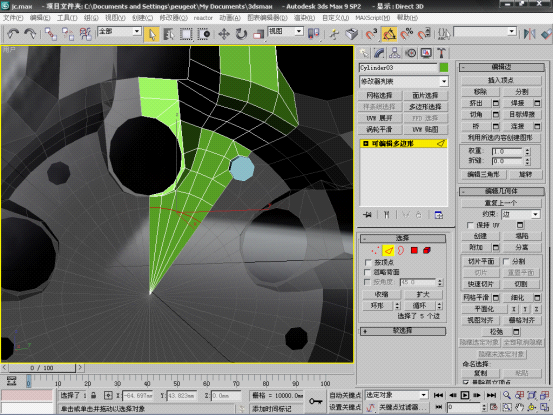The image size is (553, 415).
Task: Click the 插入顶点 button
Action: coord(501,80)
